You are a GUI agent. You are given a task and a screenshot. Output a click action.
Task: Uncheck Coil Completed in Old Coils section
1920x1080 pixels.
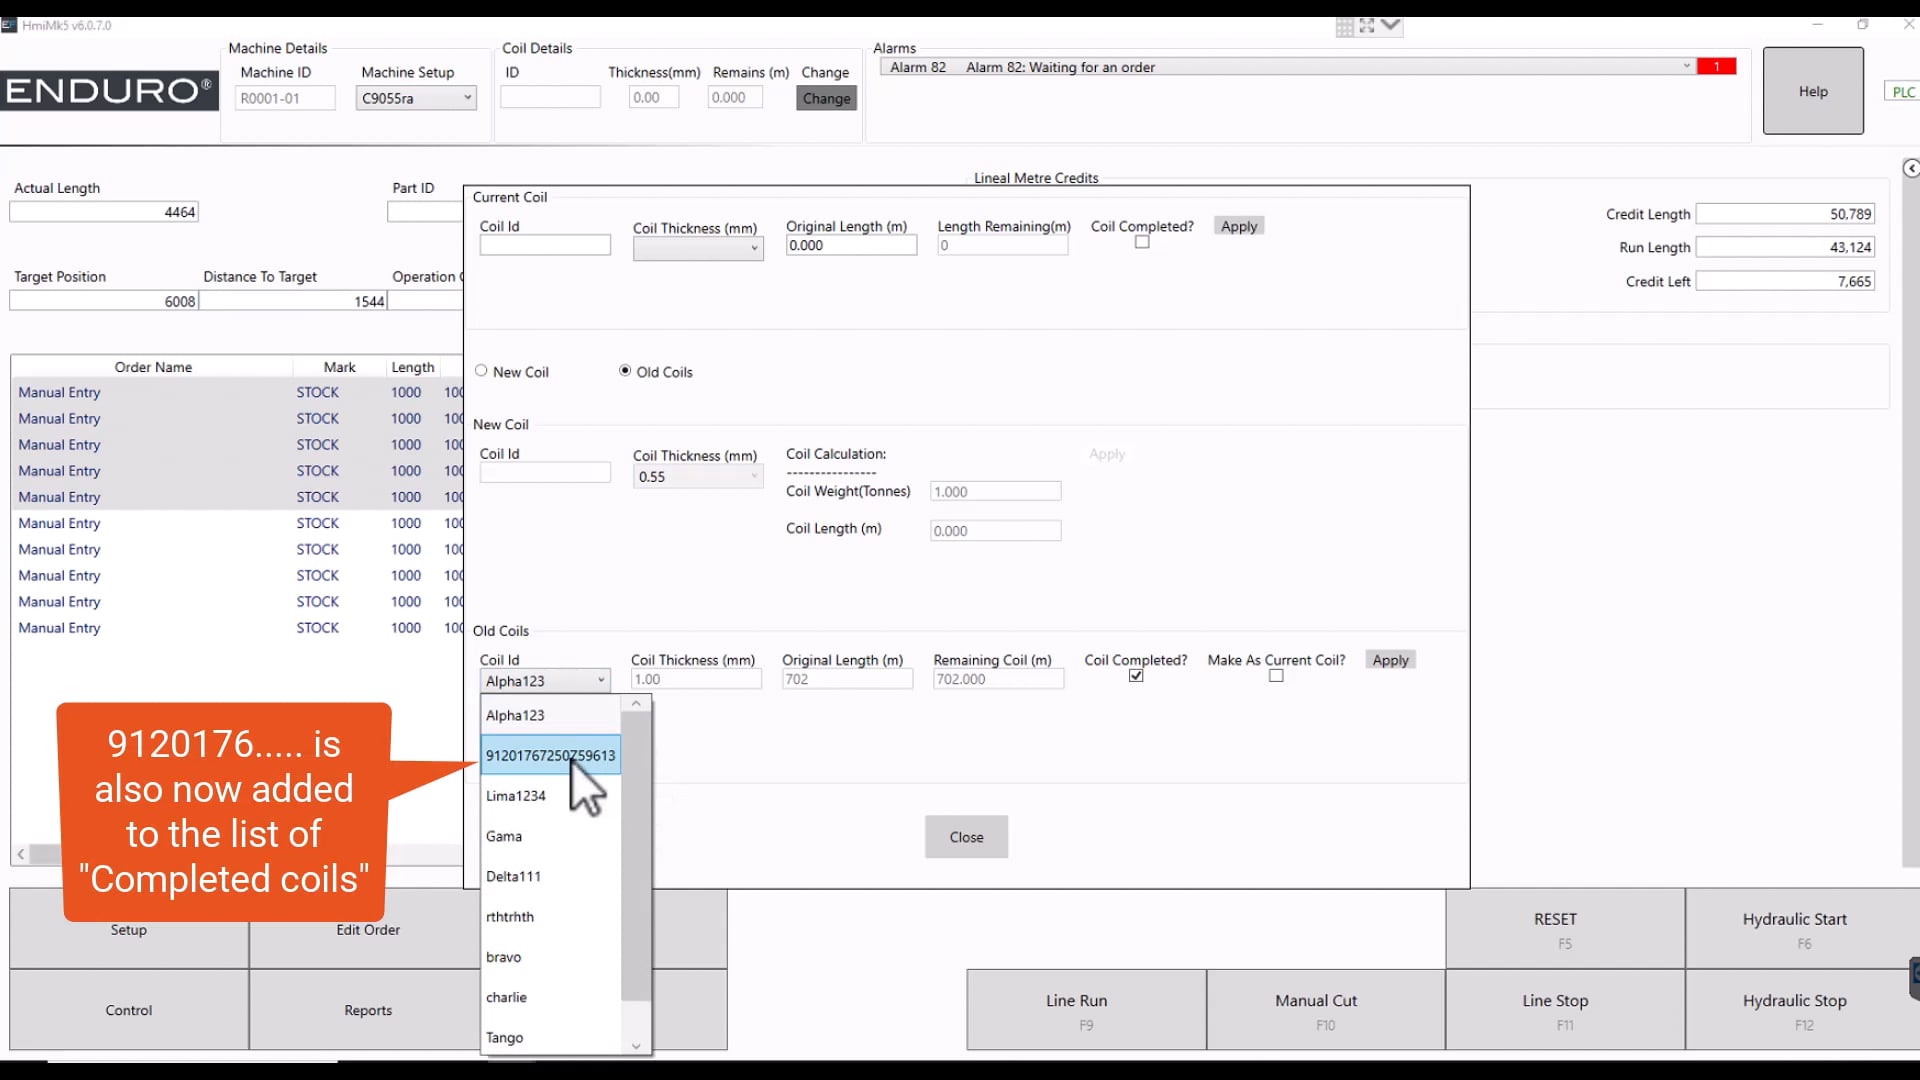tap(1136, 676)
